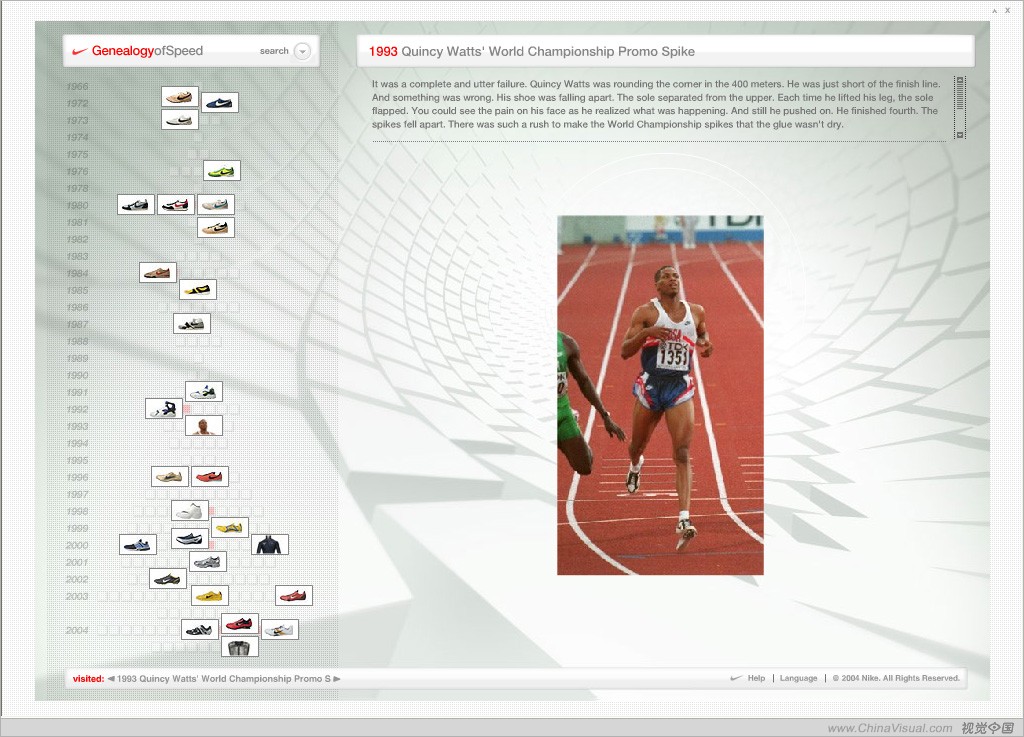Click the 1987 year label
This screenshot has height=737, width=1024.
click(x=77, y=324)
